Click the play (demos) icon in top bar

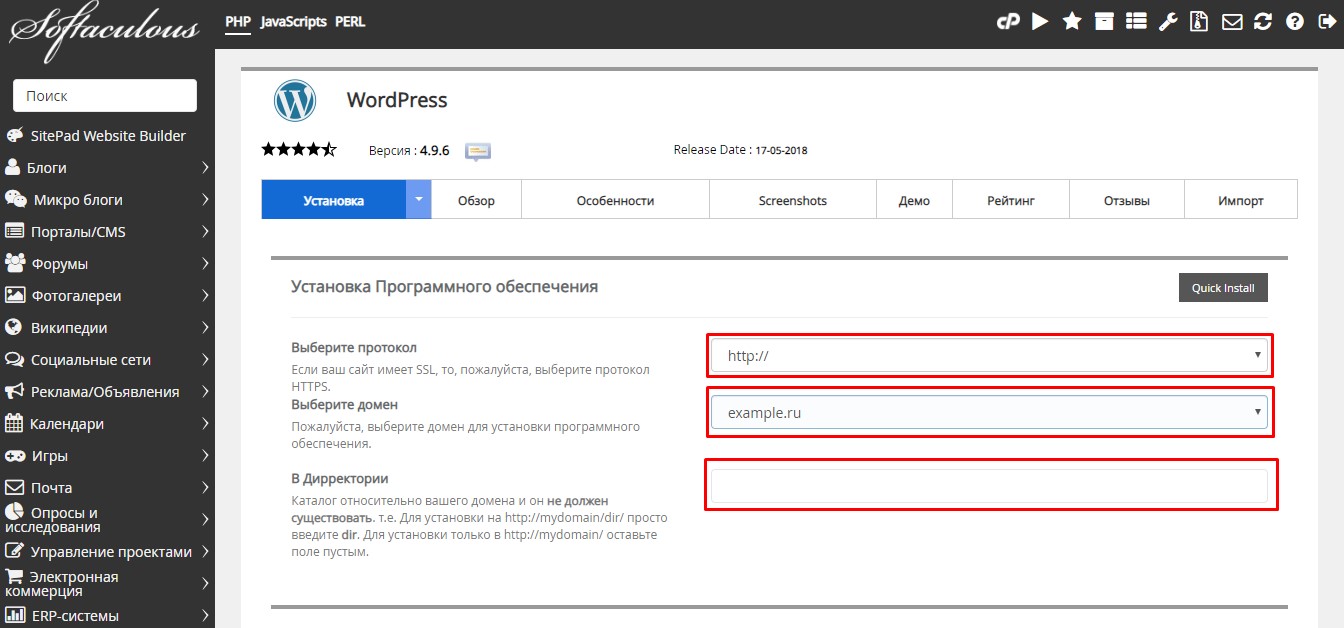click(1040, 21)
